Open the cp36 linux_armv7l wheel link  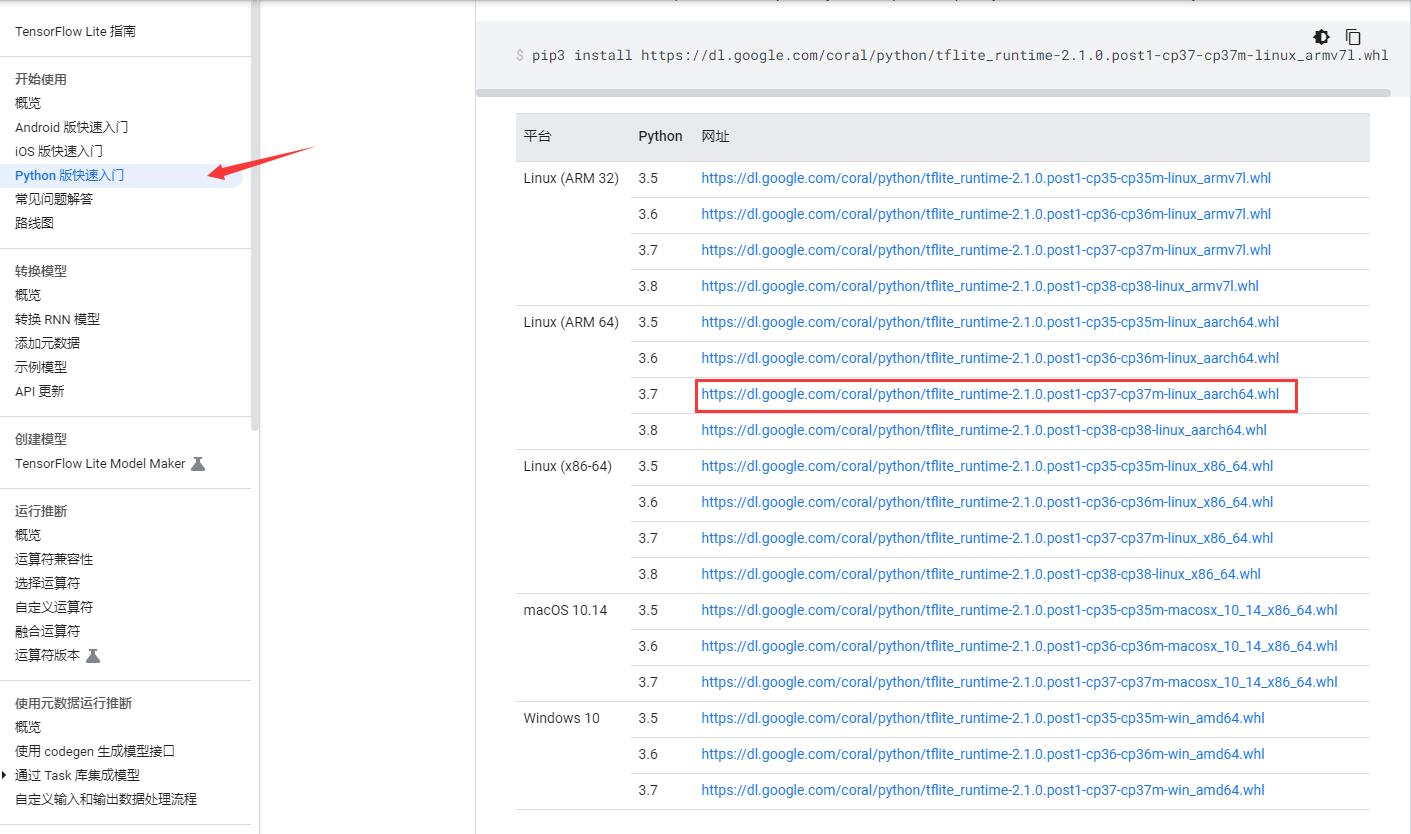click(986, 214)
